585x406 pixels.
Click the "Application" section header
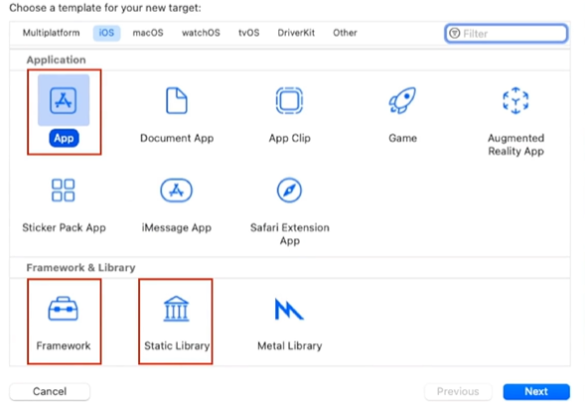point(56,60)
